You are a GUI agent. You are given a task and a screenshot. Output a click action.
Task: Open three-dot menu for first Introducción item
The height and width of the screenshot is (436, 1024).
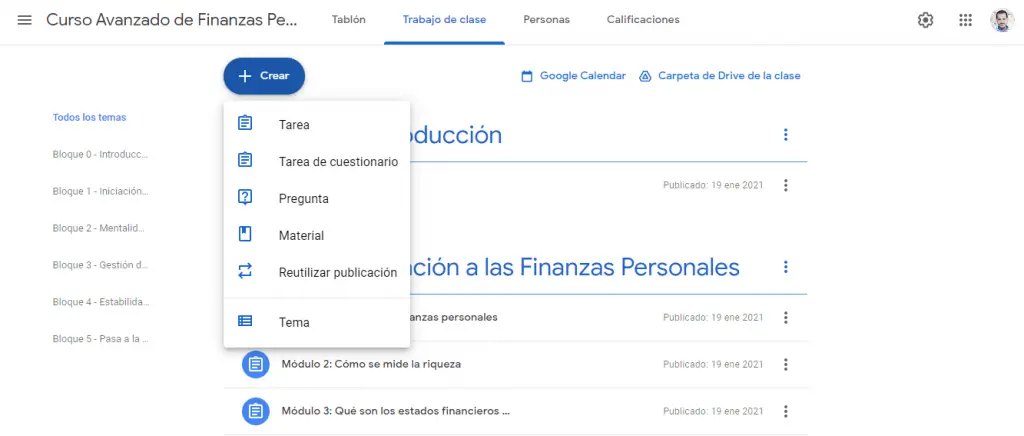(786, 185)
